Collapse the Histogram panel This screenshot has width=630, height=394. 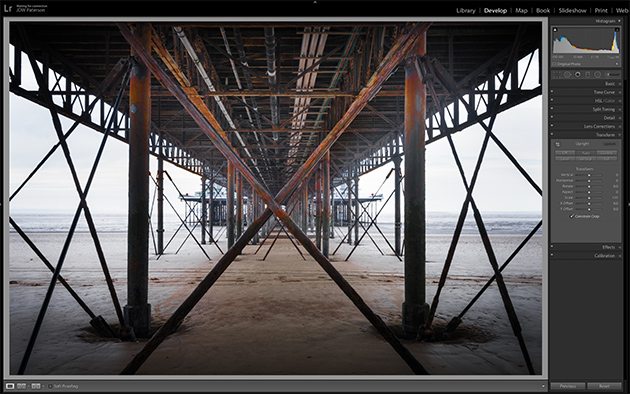point(619,21)
